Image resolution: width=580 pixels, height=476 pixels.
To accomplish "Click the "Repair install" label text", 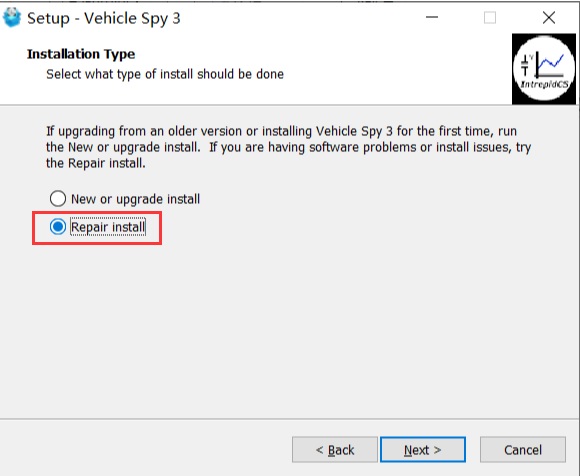I will pyautogui.click(x=108, y=227).
